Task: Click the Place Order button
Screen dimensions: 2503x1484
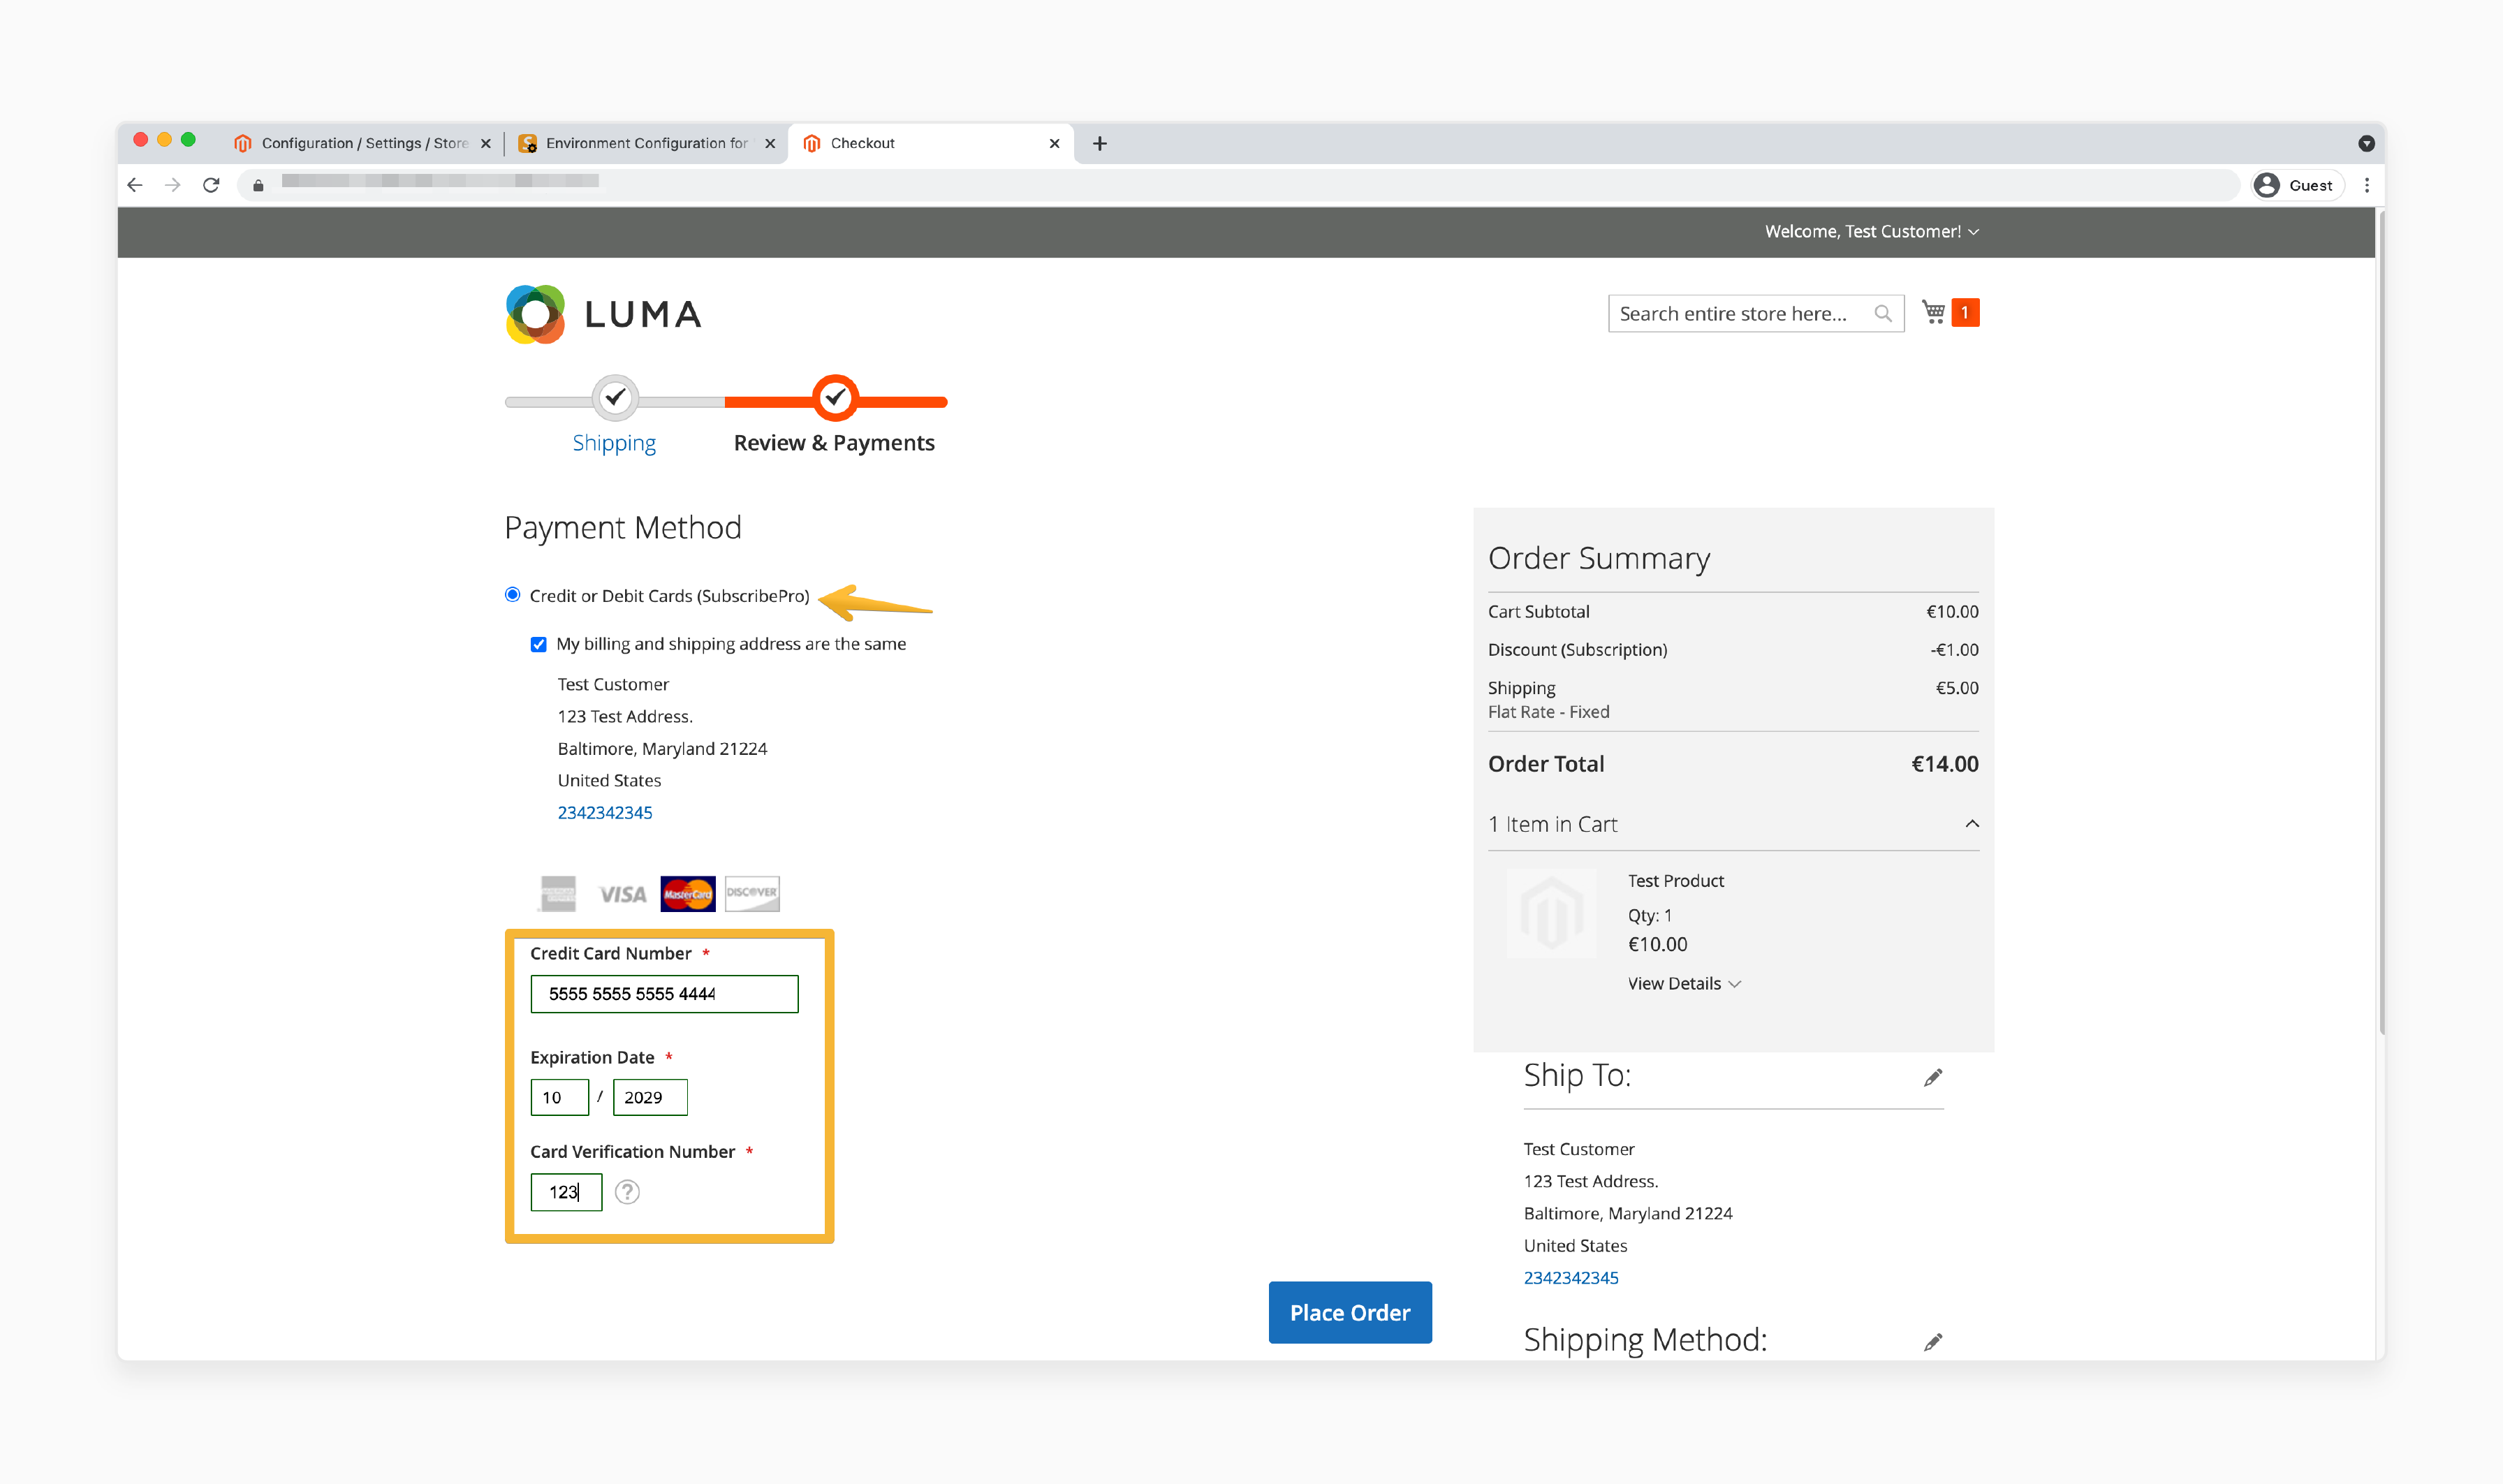Action: tap(1350, 1312)
